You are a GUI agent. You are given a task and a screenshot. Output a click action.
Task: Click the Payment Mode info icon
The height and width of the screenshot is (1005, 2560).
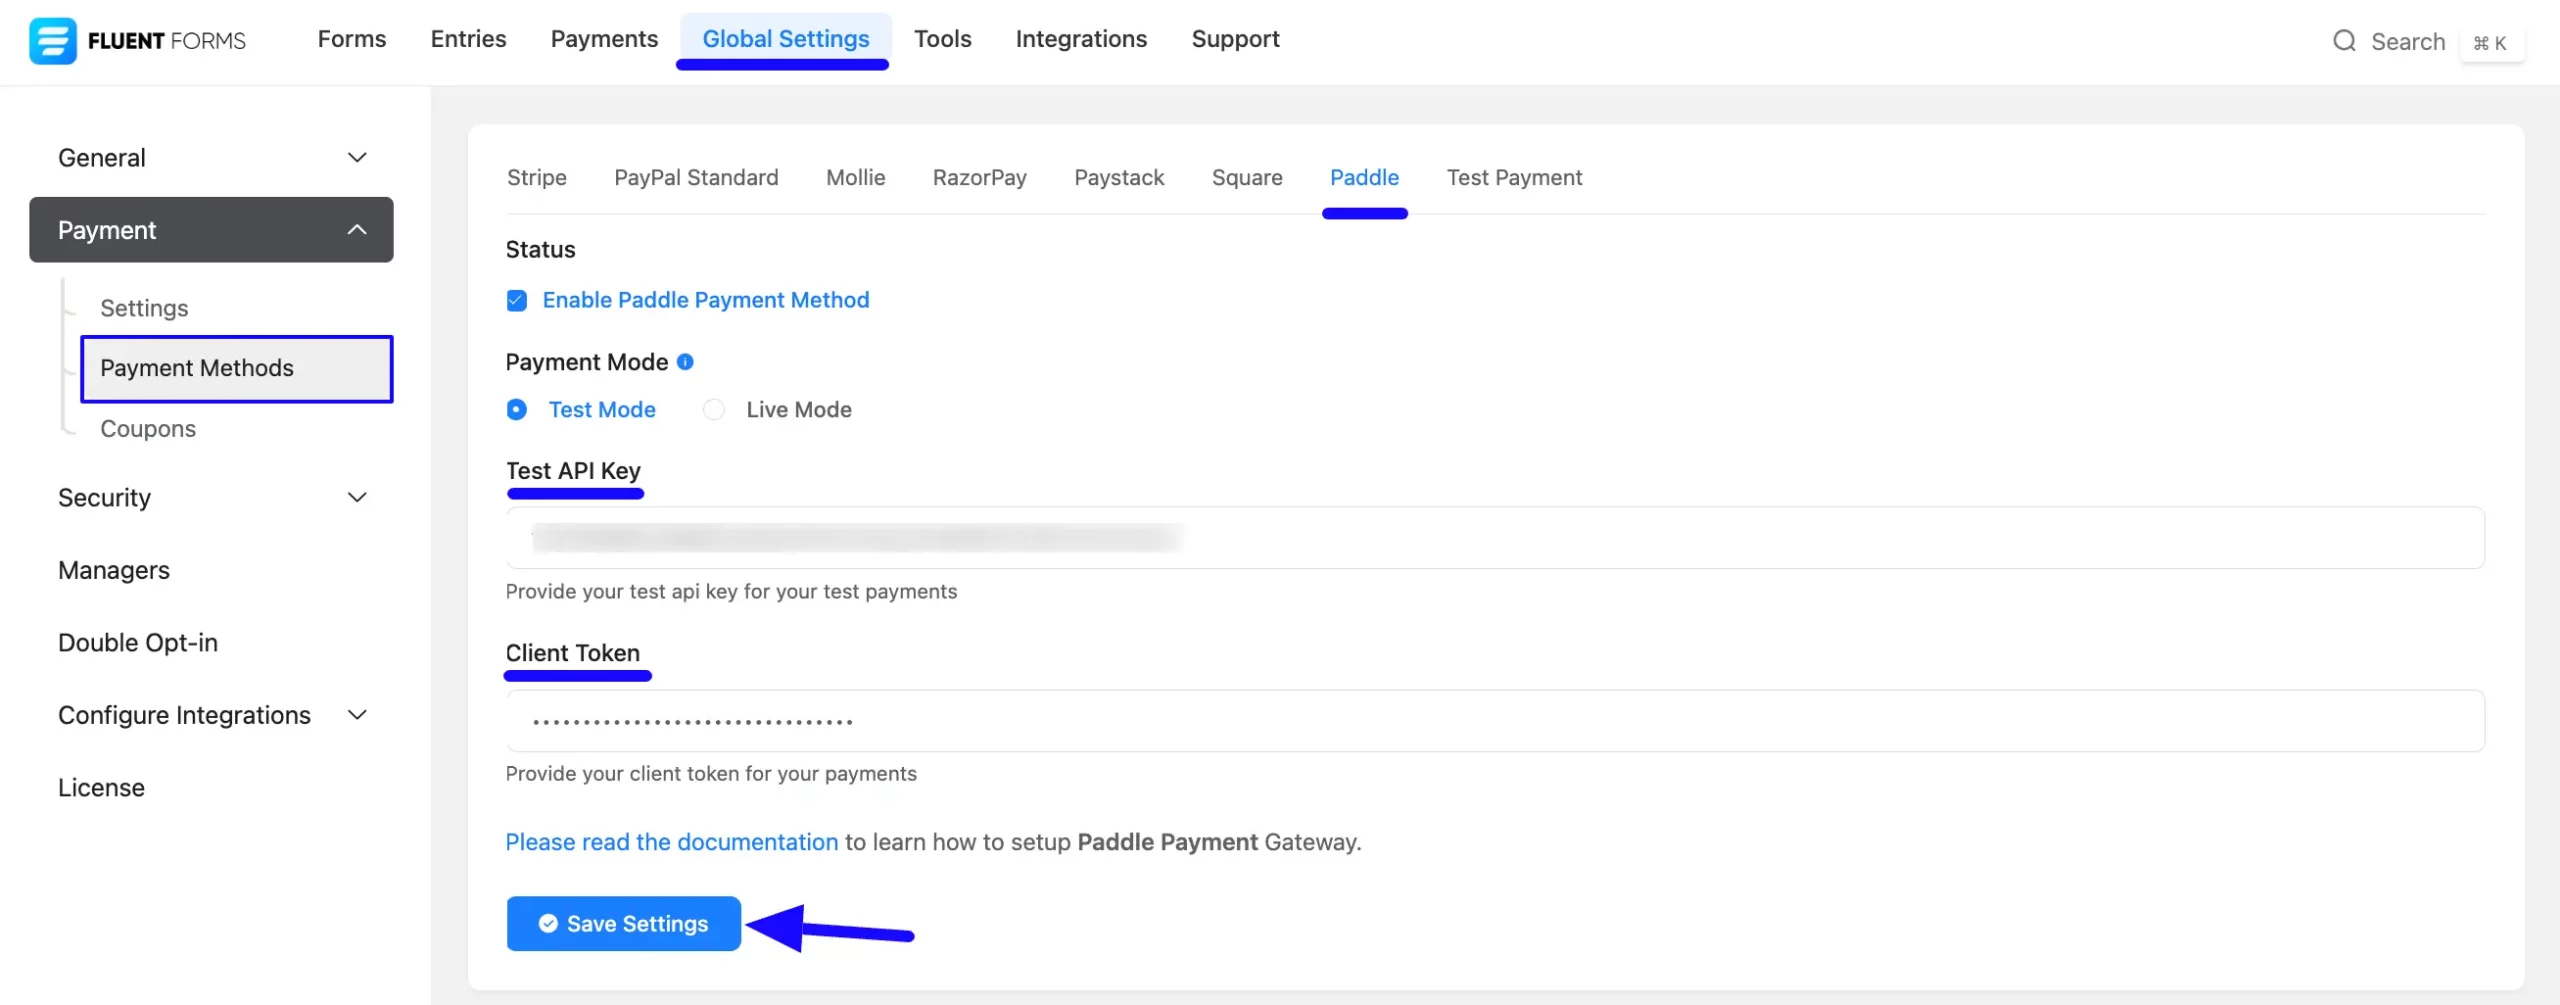click(685, 362)
